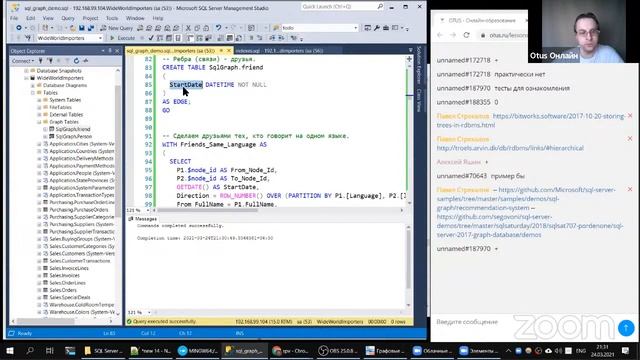This screenshot has width=640, height=360.
Task: Switch to the indexes.sql tab
Action: click(279, 51)
